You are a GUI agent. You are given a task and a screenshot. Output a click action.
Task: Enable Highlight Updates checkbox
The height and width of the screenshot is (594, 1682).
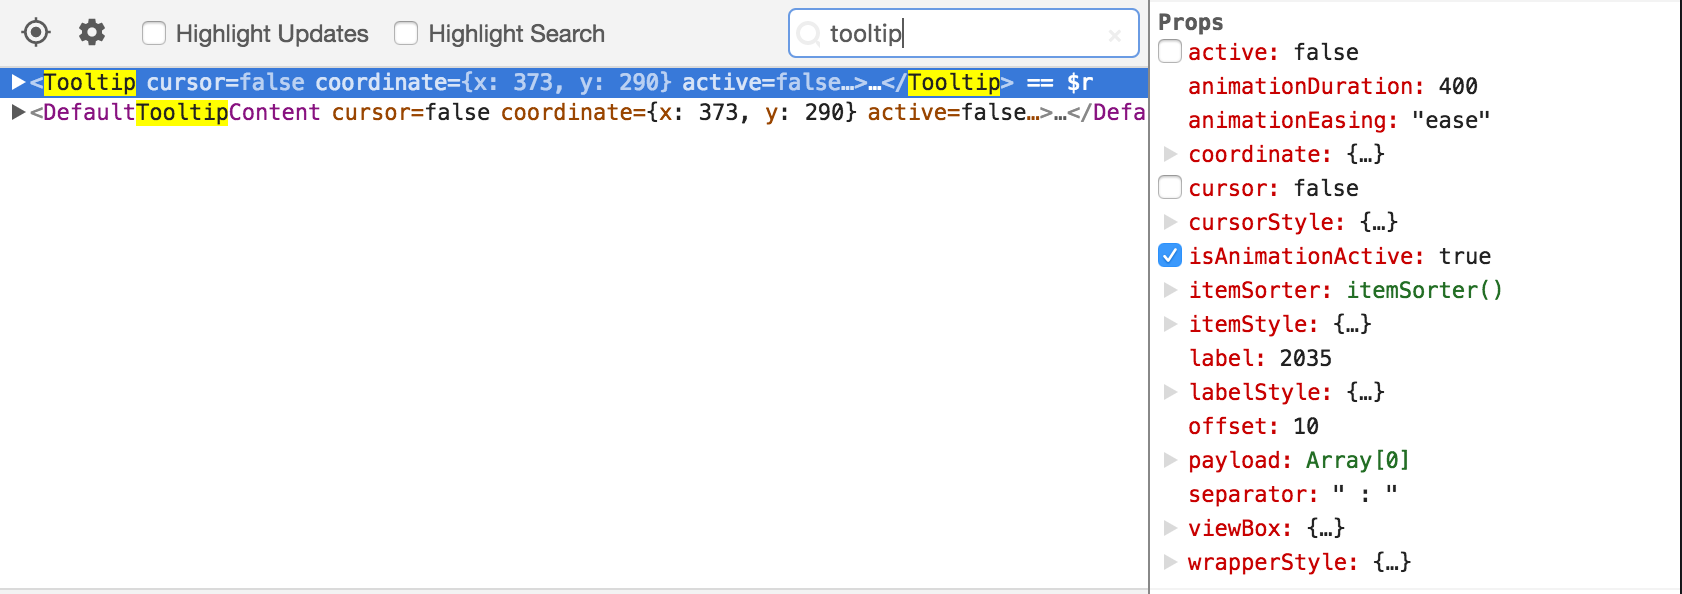point(154,34)
